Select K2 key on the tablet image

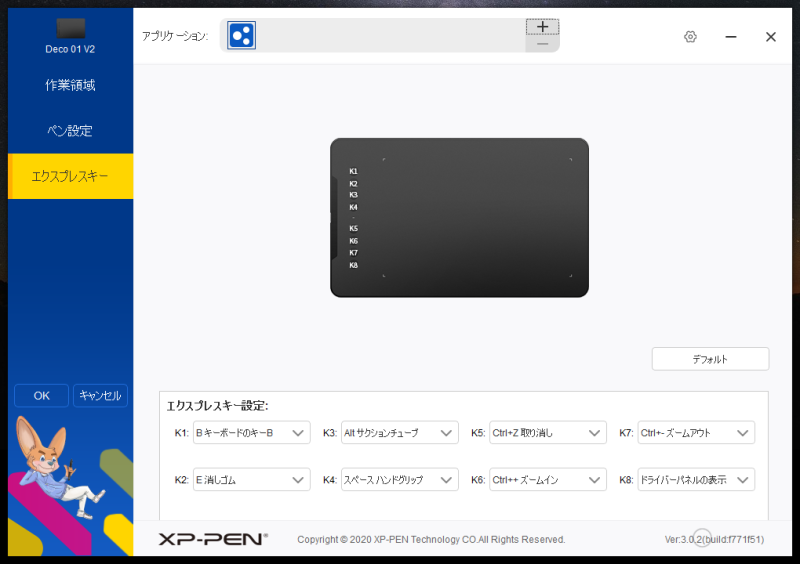tap(354, 184)
